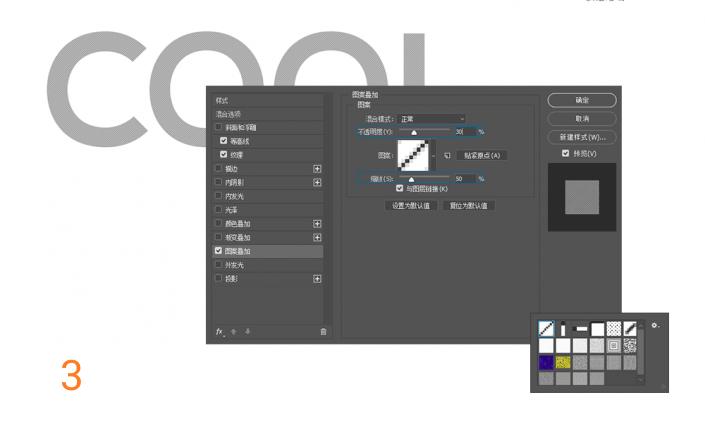
Task: Open the pattern picker gear menu
Action: 655,325
